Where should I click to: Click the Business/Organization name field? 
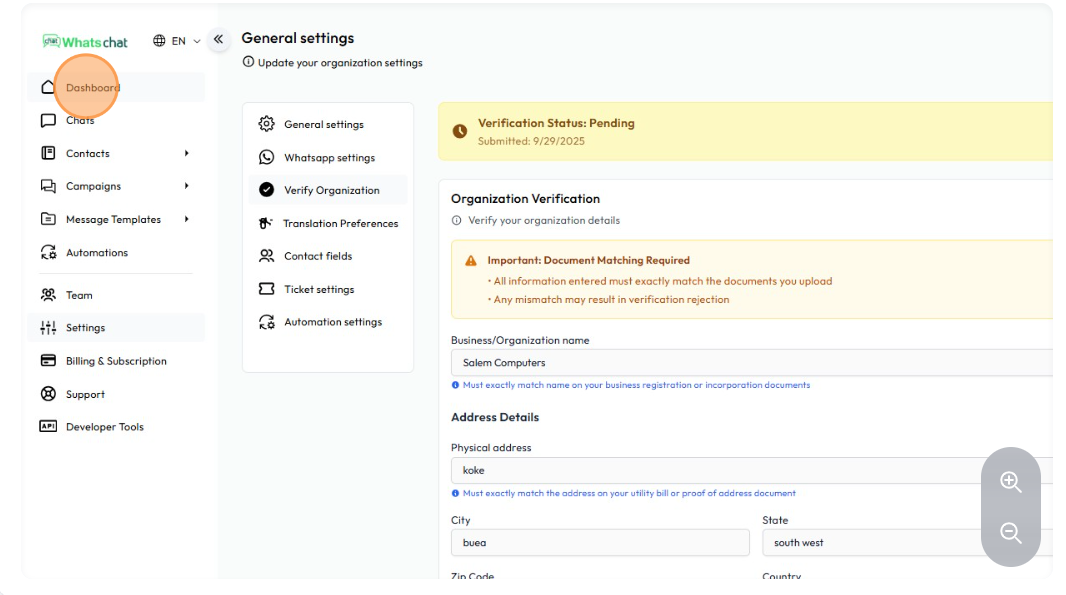(x=750, y=363)
